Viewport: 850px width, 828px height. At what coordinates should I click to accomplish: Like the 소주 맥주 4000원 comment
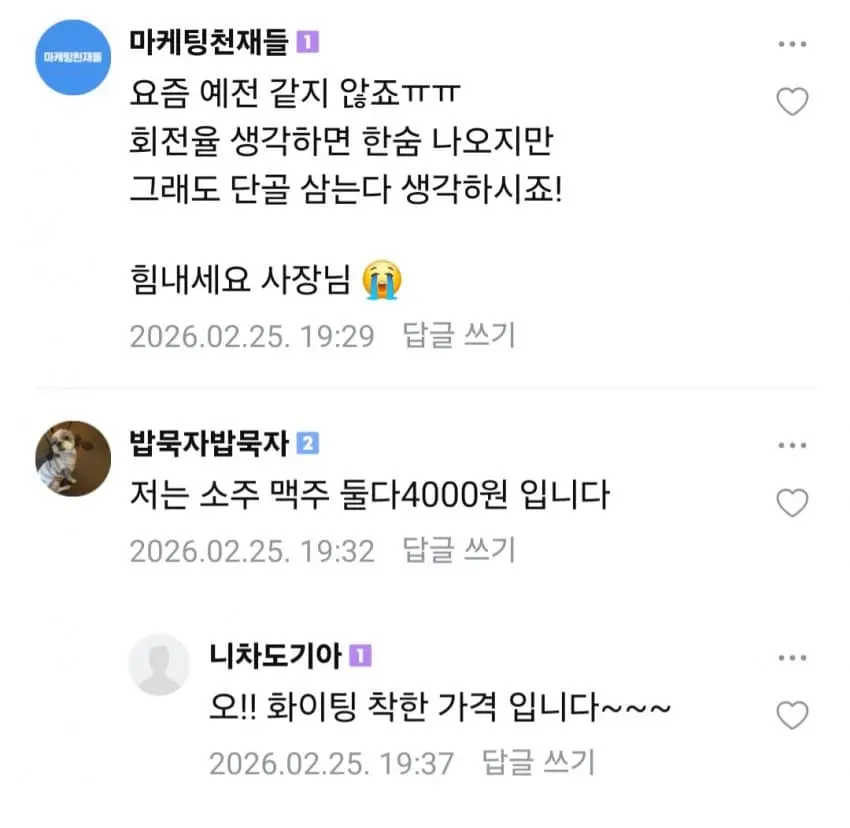point(792,502)
